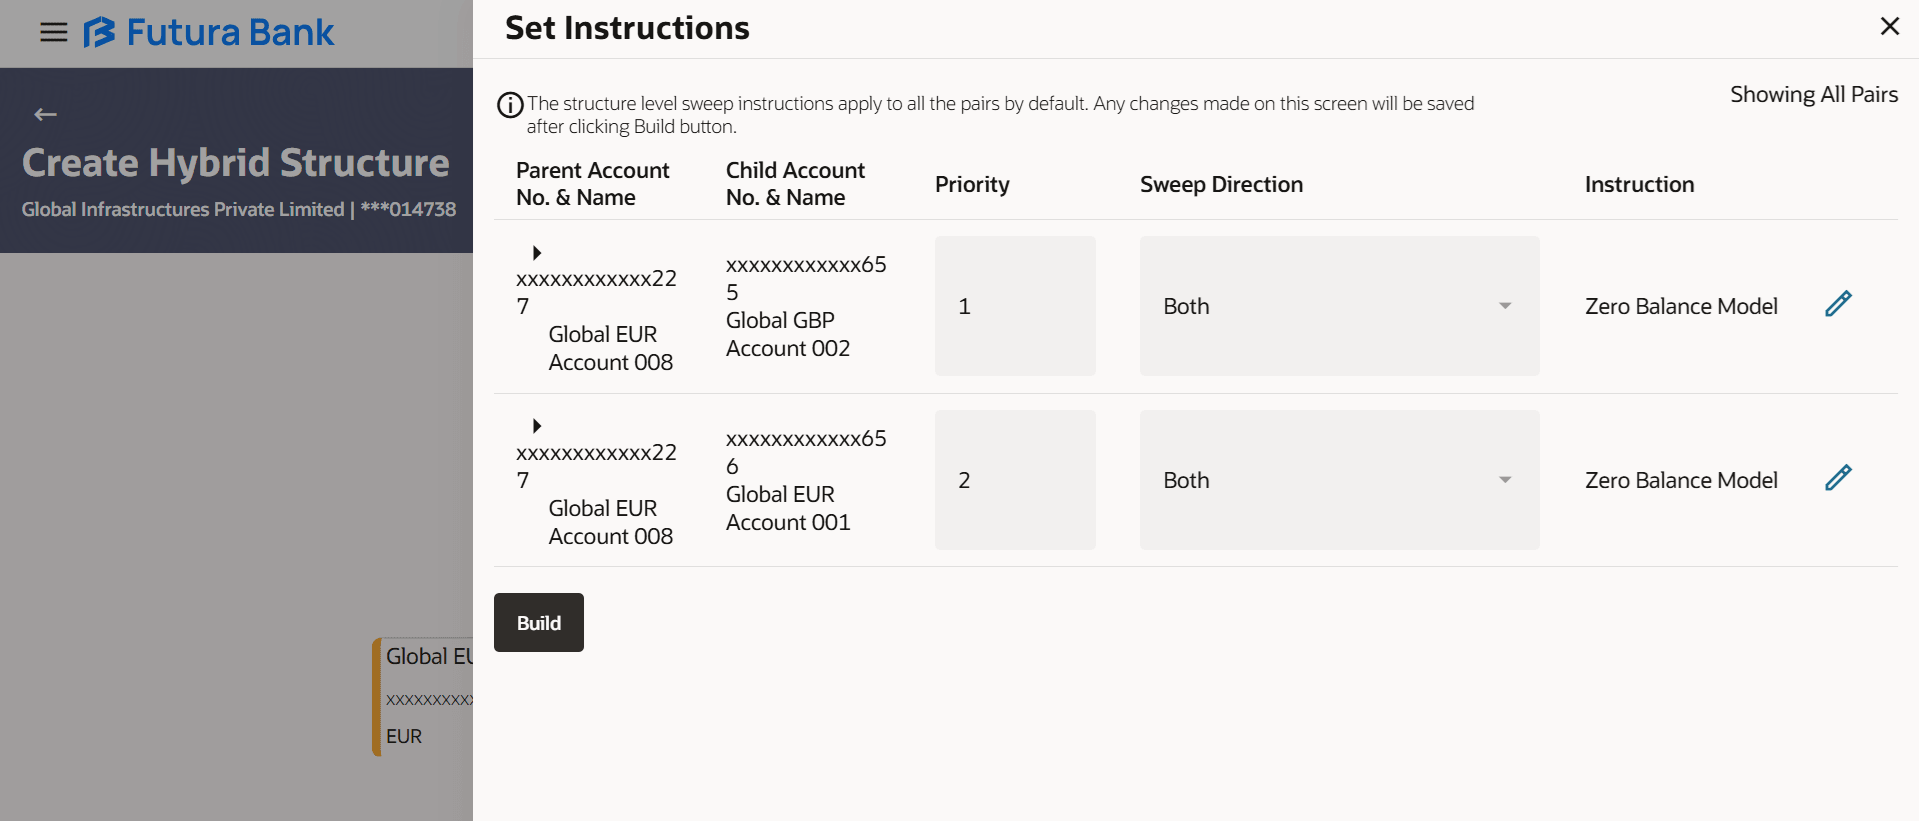This screenshot has height=821, width=1919.
Task: Open Sweep Direction dropdown for priority 2
Action: coord(1338,480)
